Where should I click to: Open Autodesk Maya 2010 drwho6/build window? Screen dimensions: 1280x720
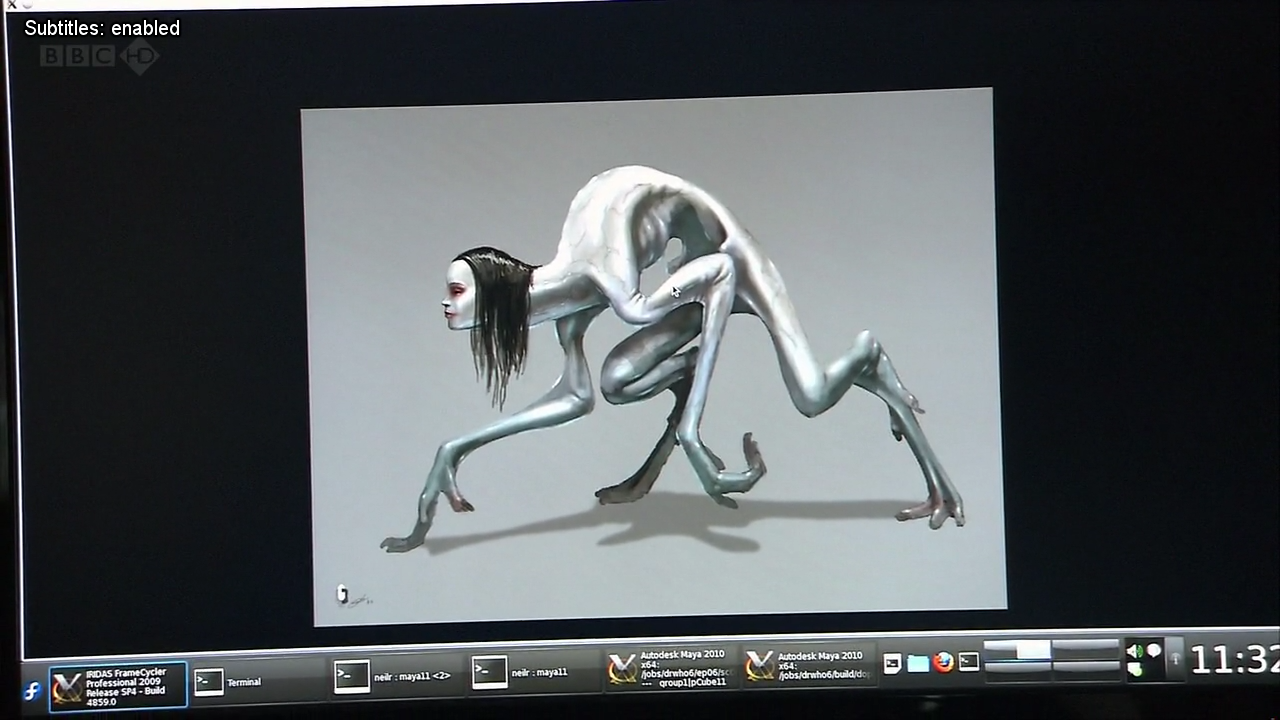[x=808, y=665]
